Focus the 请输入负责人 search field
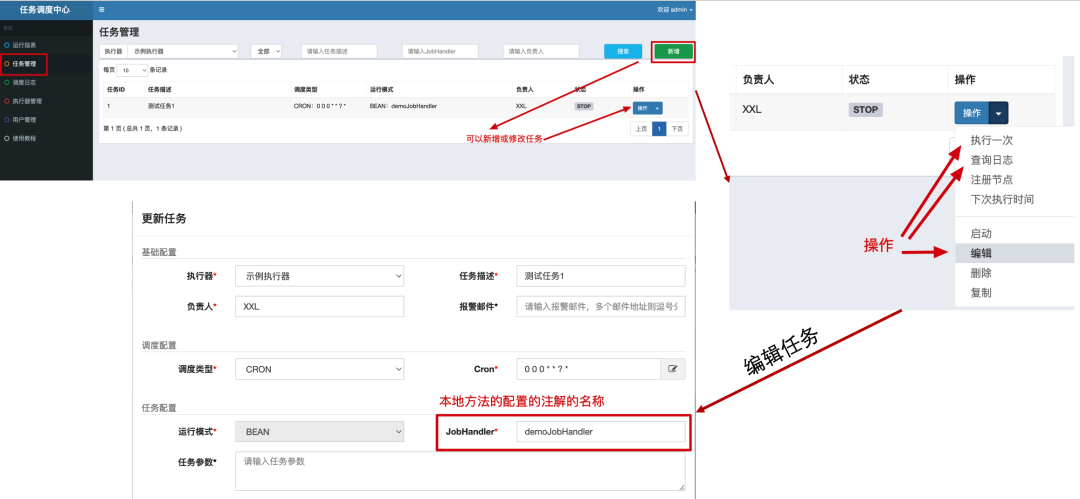Viewport: 1080px width, 499px height. click(541, 51)
